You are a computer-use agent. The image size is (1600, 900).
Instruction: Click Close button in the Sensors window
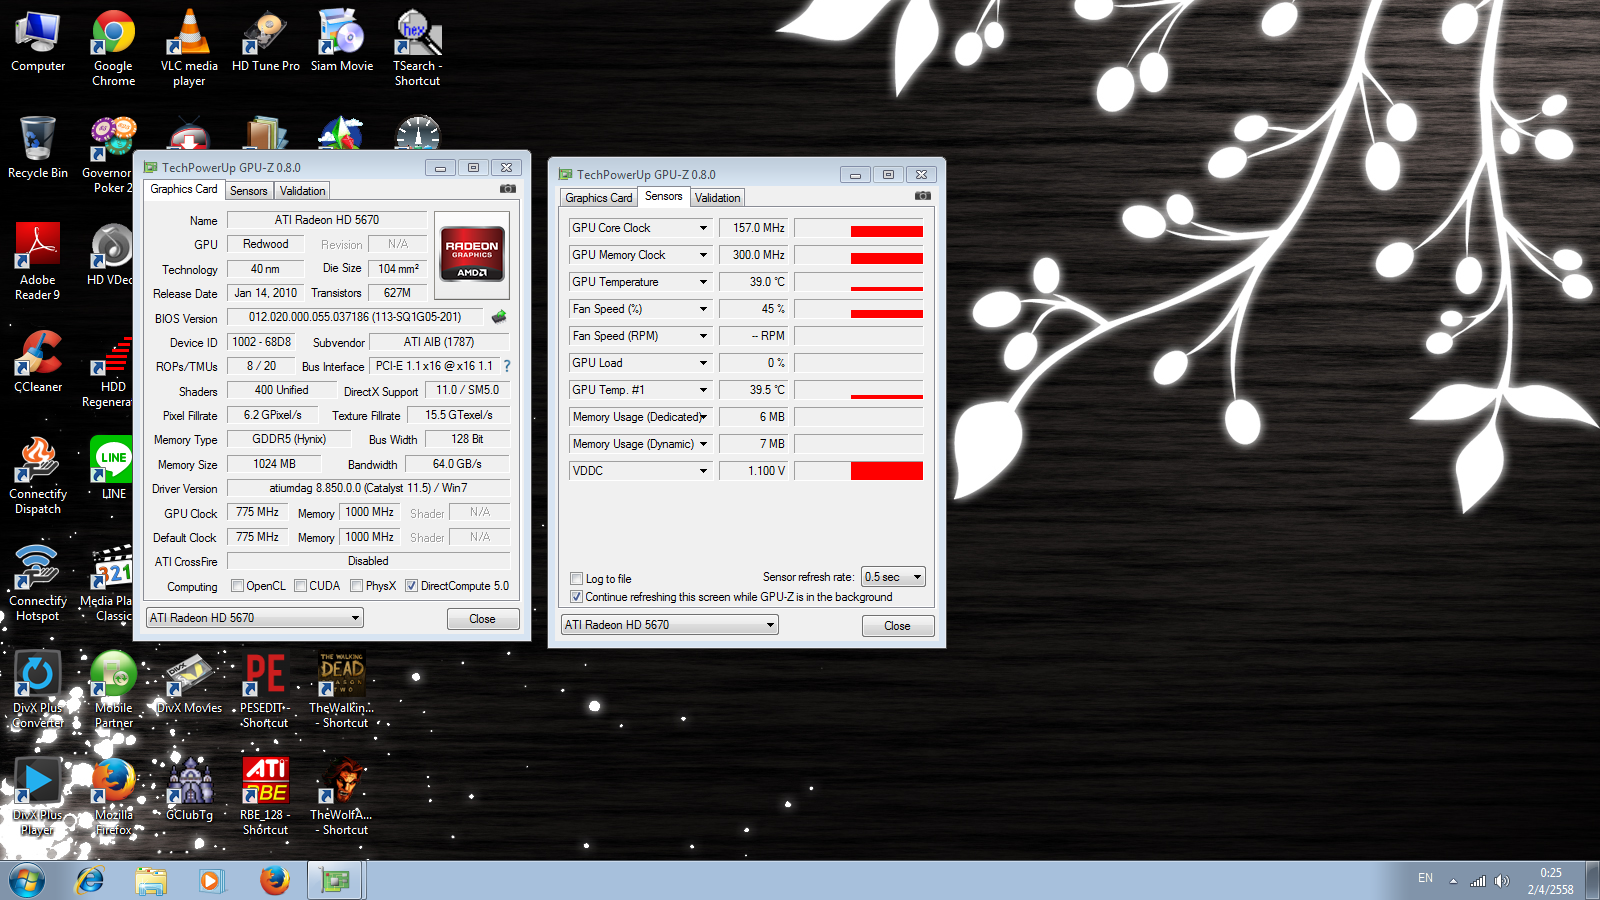point(898,626)
